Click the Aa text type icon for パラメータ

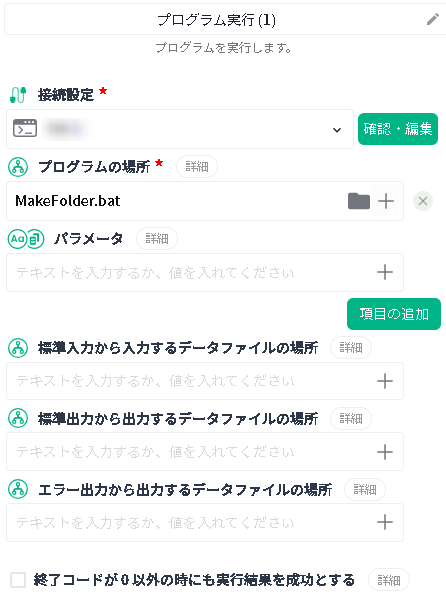click(x=17, y=238)
